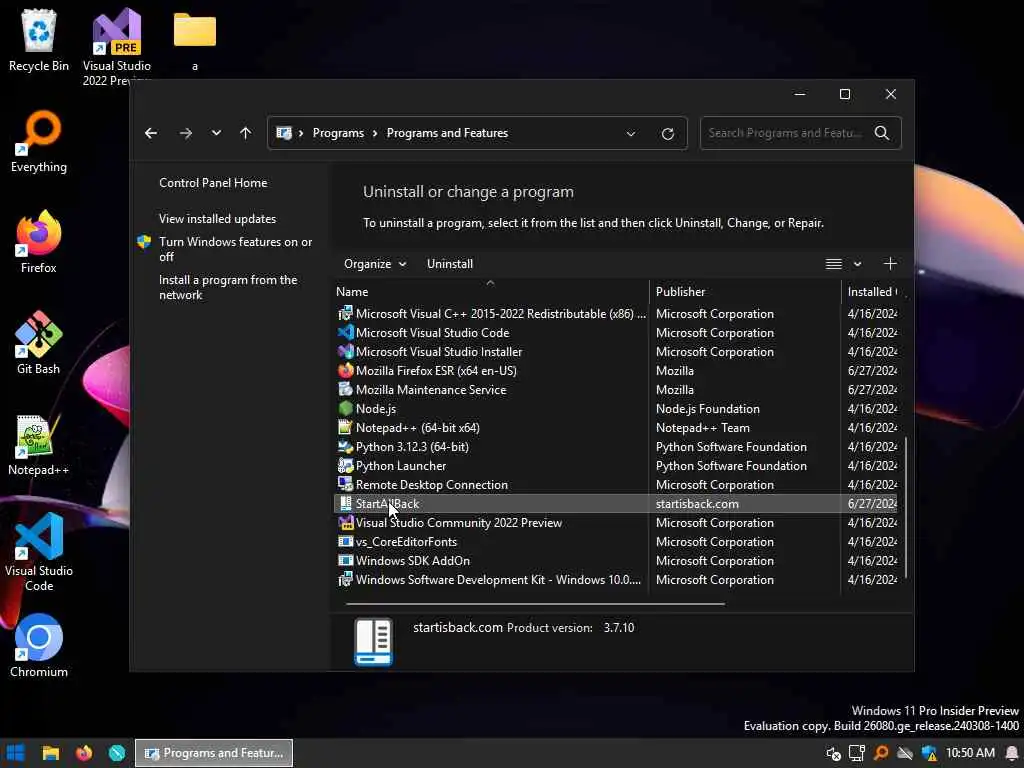Launch Firefox from the taskbar
1024x768 pixels.
[84, 753]
